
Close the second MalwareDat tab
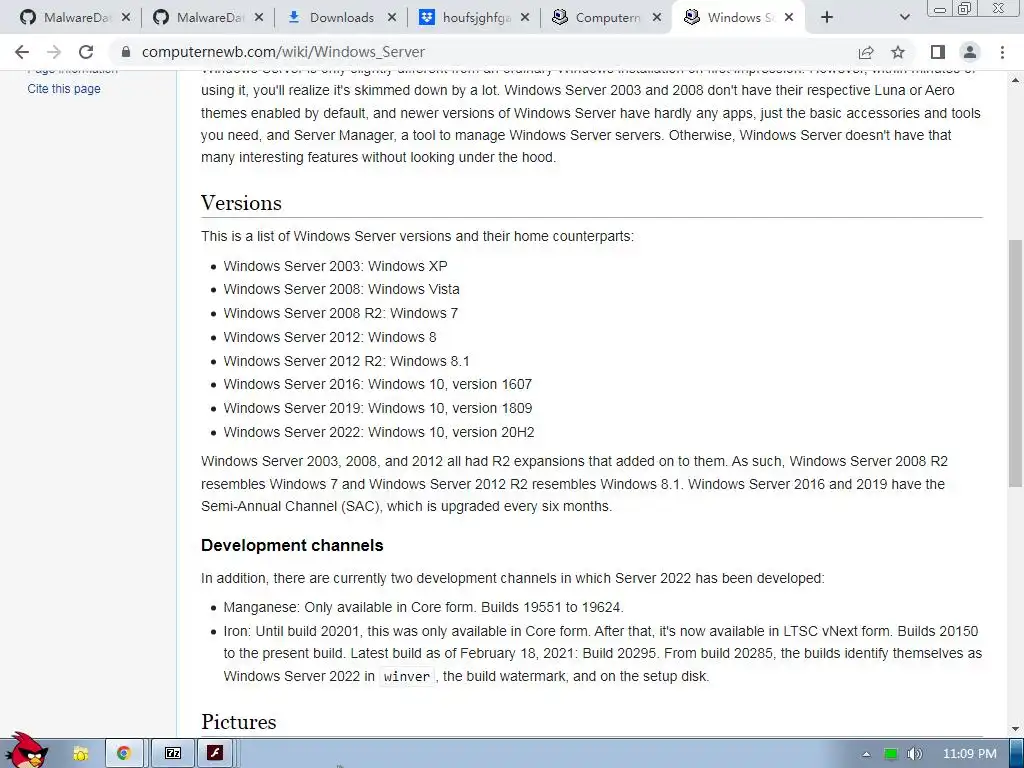click(x=259, y=18)
